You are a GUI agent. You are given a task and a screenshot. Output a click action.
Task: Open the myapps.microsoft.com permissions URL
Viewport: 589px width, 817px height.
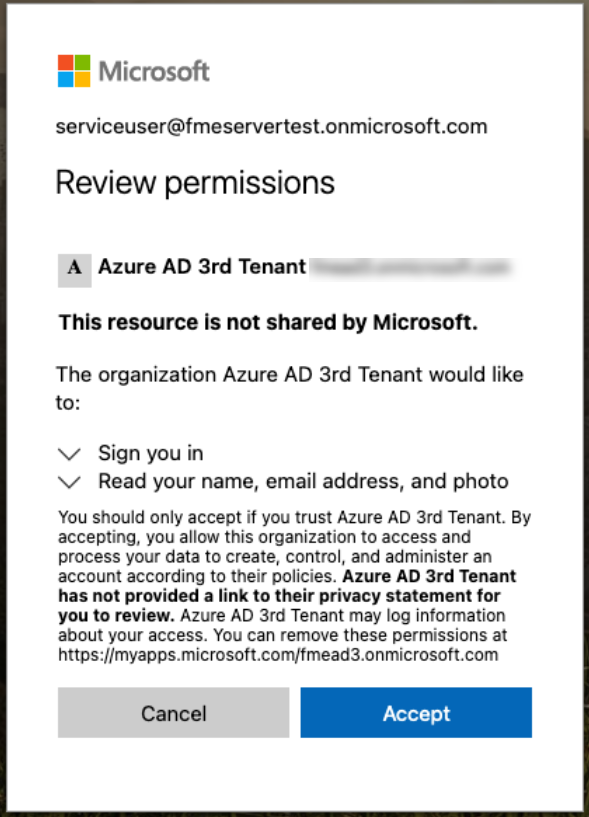click(278, 654)
